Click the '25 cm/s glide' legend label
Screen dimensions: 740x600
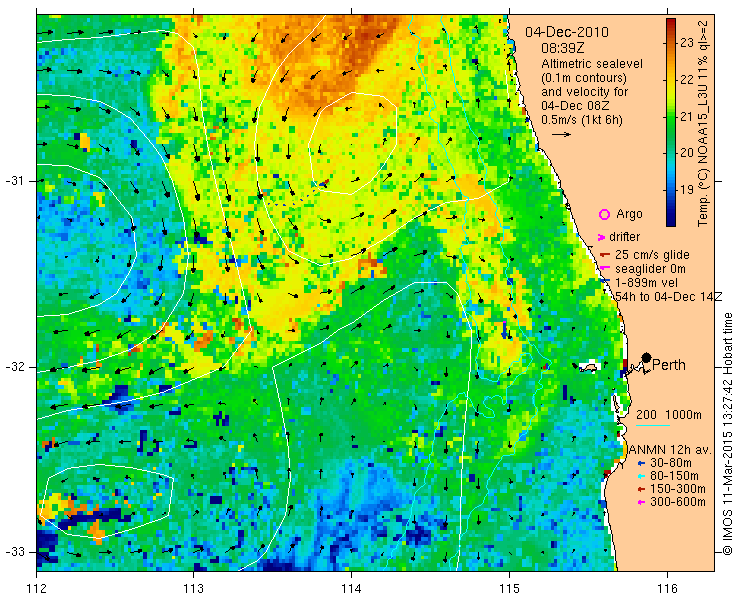[x=652, y=255]
